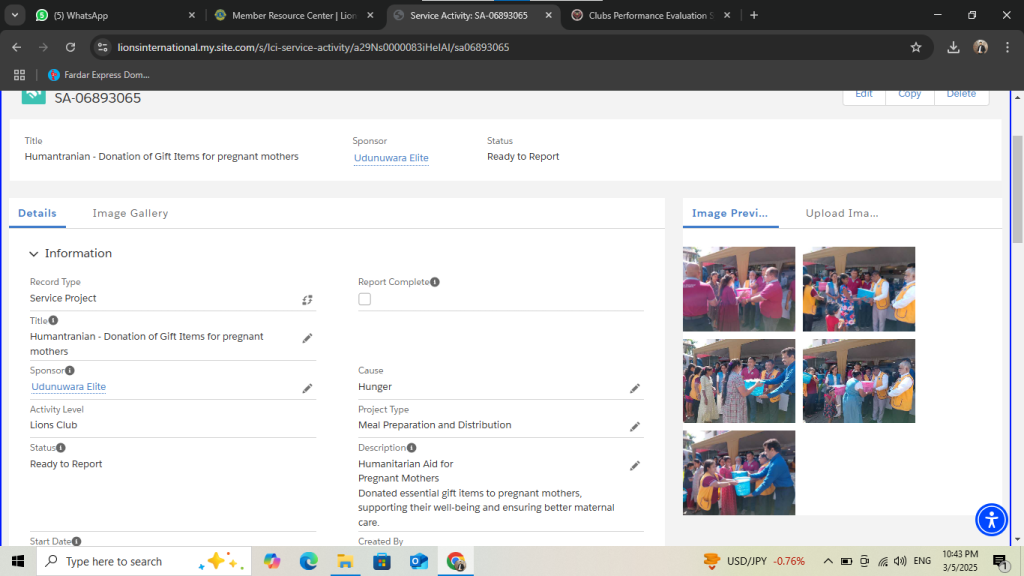Switch to the WhatsApp tab
This screenshot has width=1024, height=576.
tap(115, 15)
